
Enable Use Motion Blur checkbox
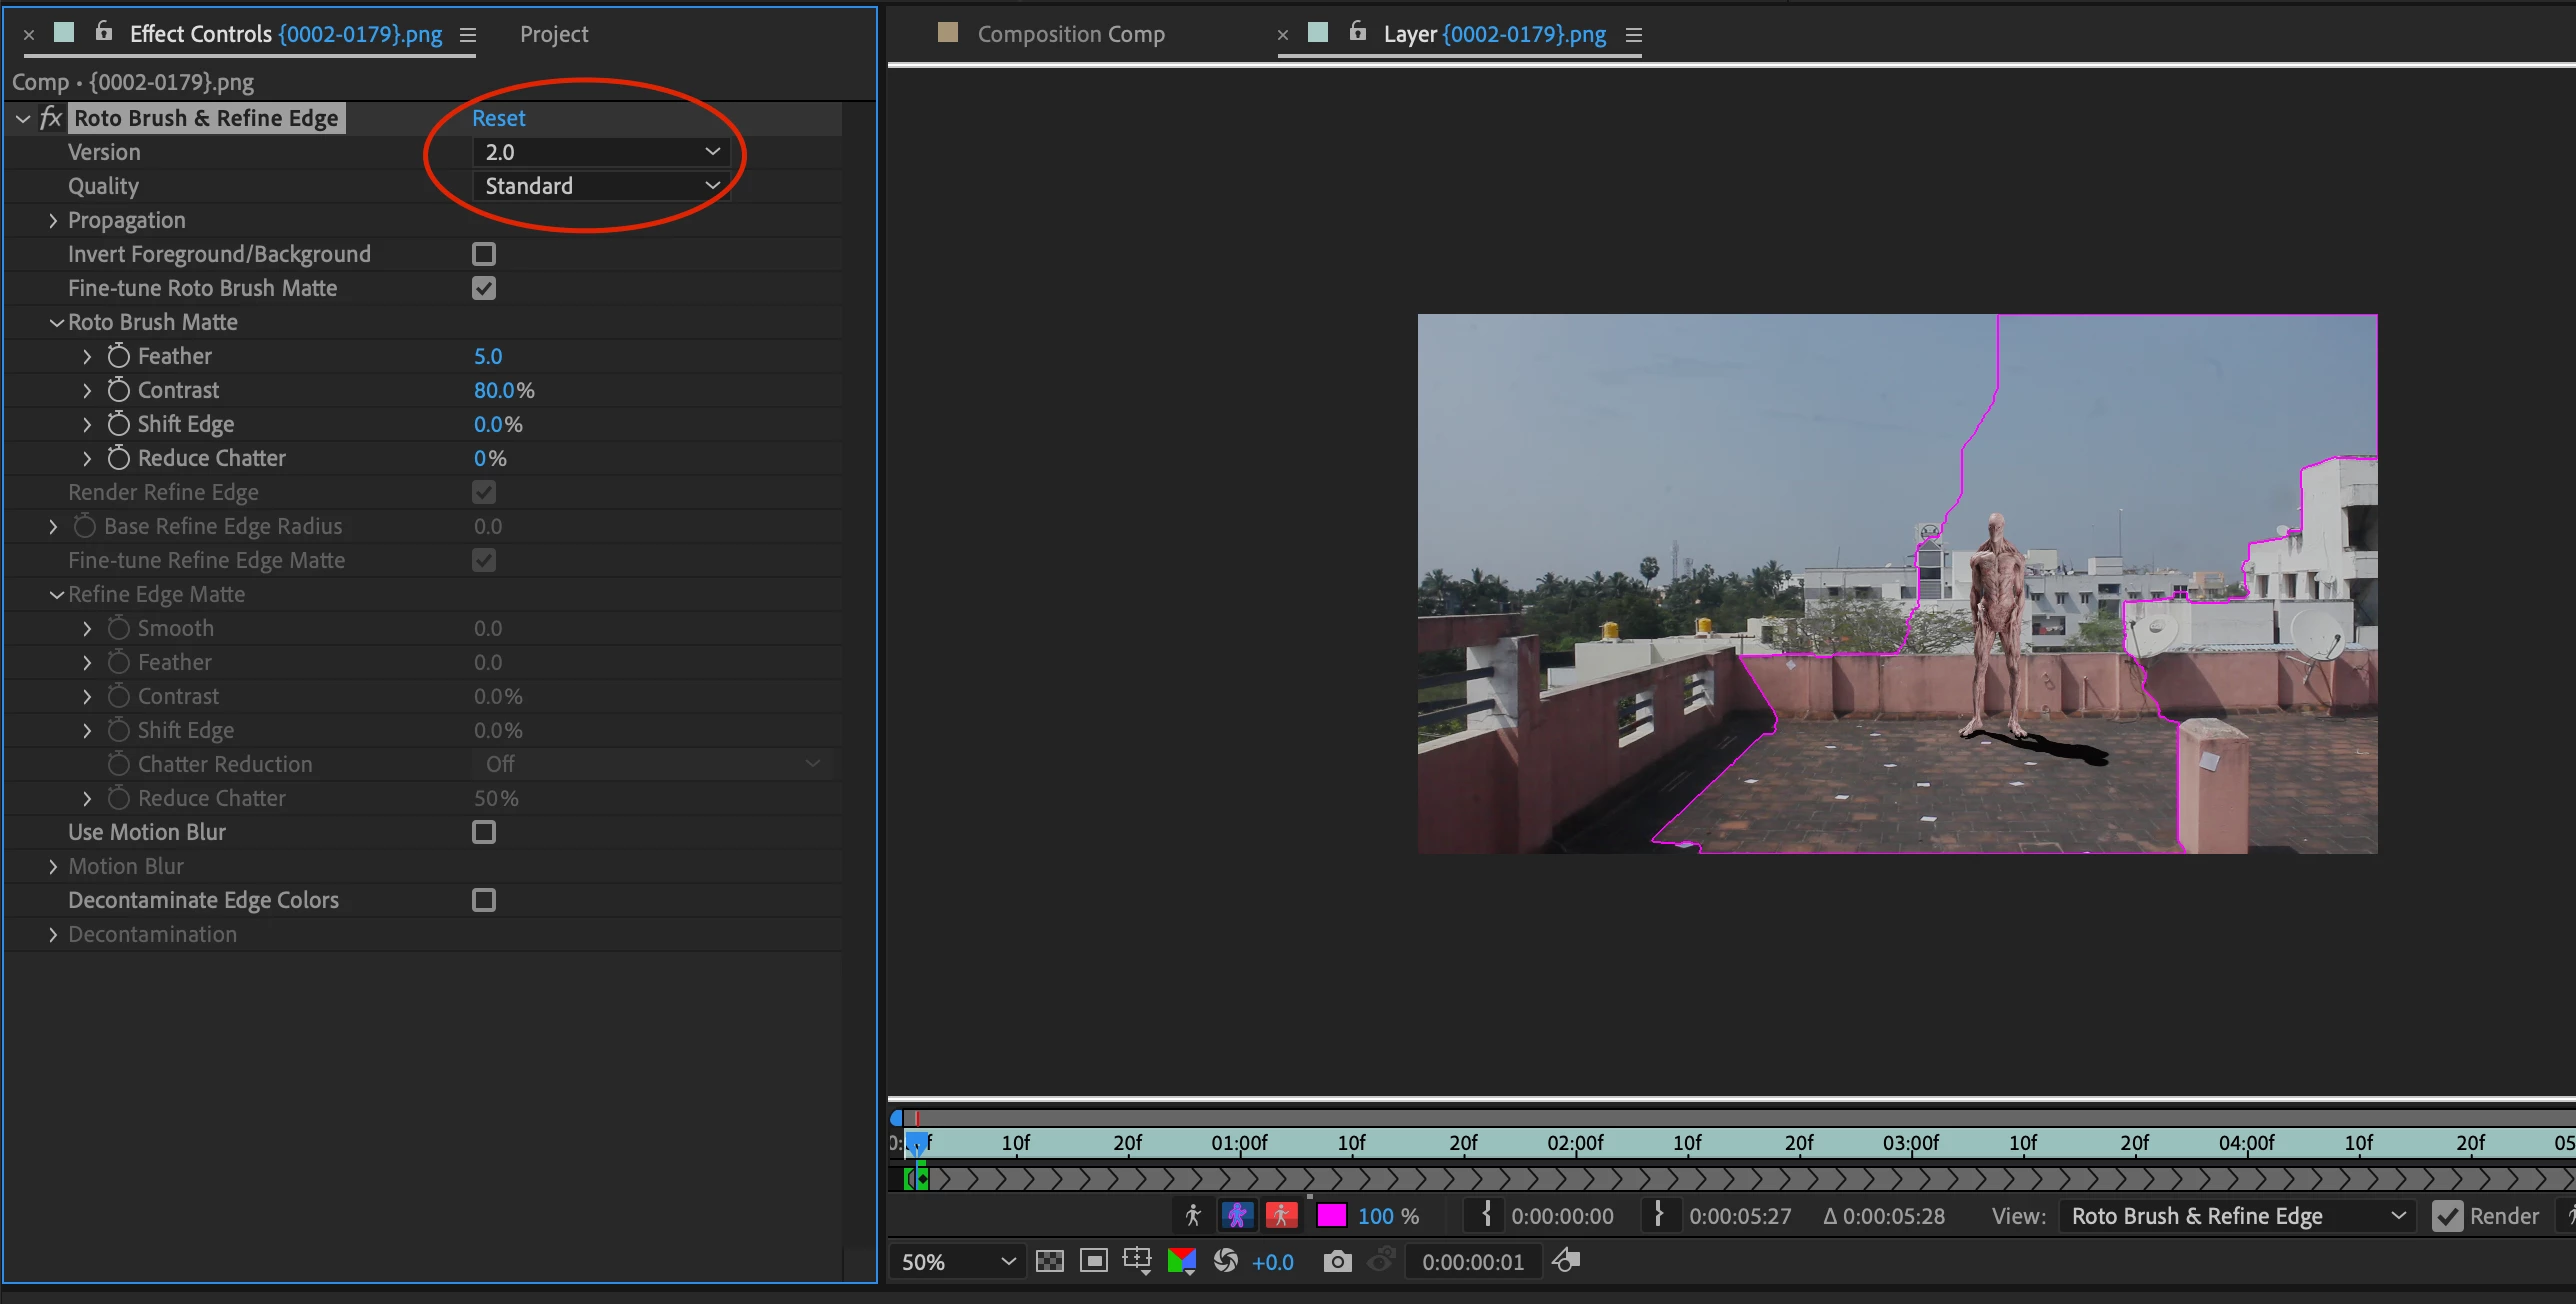(x=484, y=832)
